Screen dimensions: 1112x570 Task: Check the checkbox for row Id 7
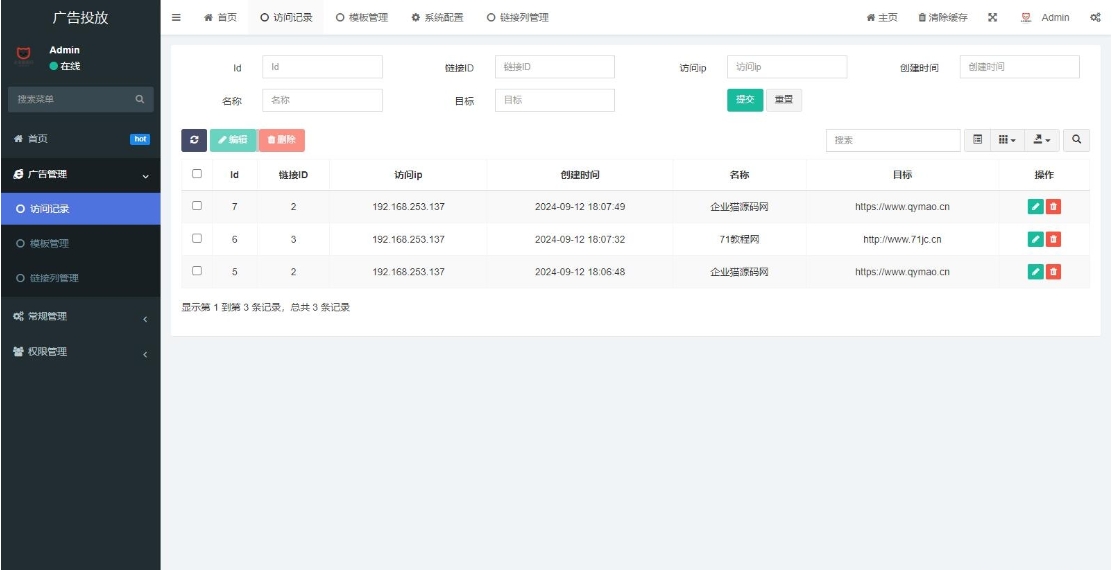tap(197, 206)
